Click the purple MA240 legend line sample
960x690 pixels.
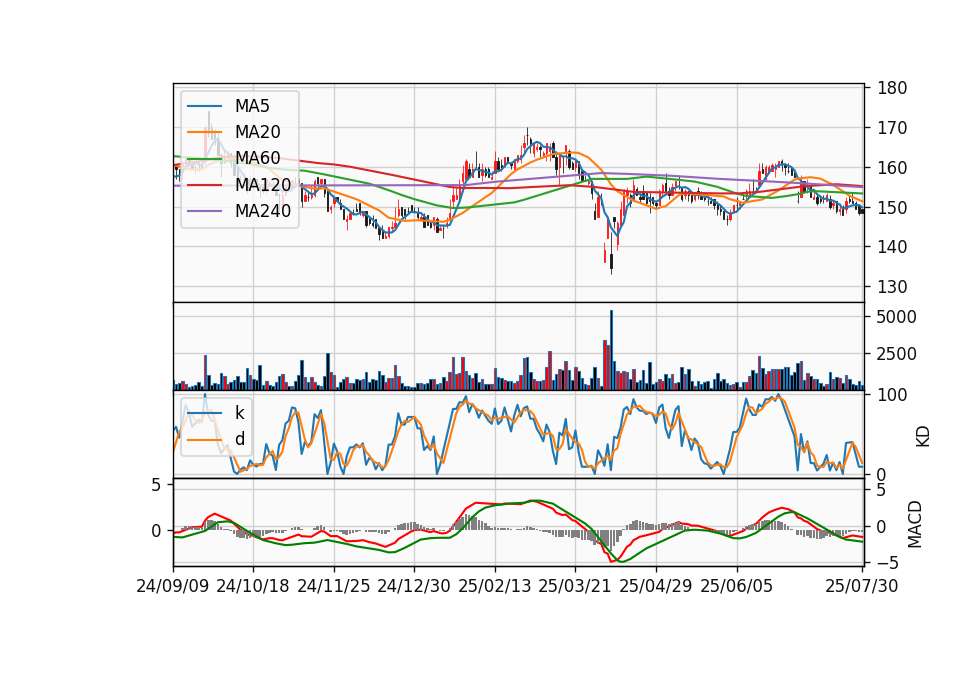pyautogui.click(x=204, y=211)
